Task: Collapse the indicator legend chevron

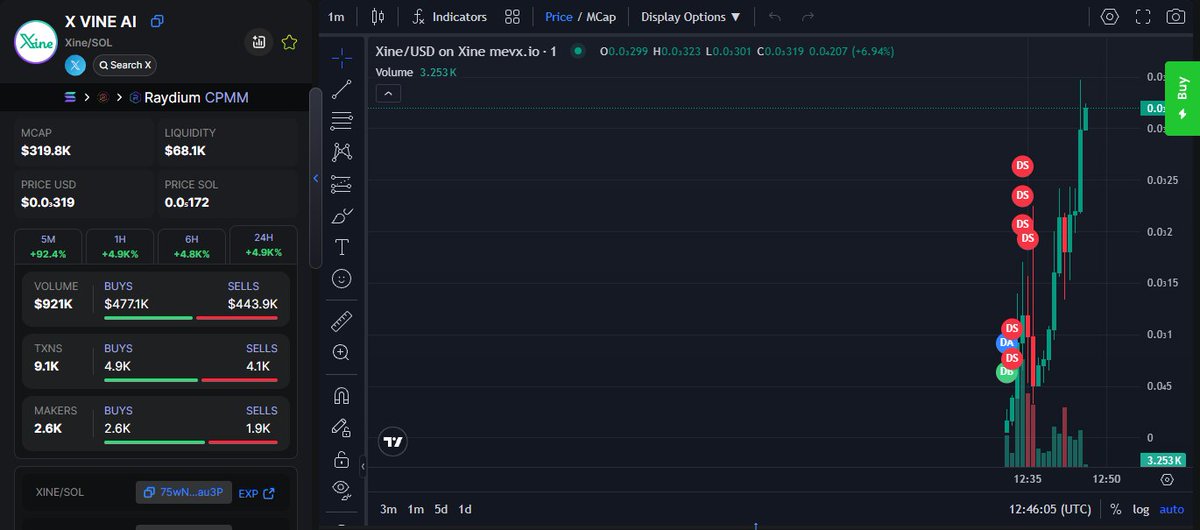Action: (389, 93)
